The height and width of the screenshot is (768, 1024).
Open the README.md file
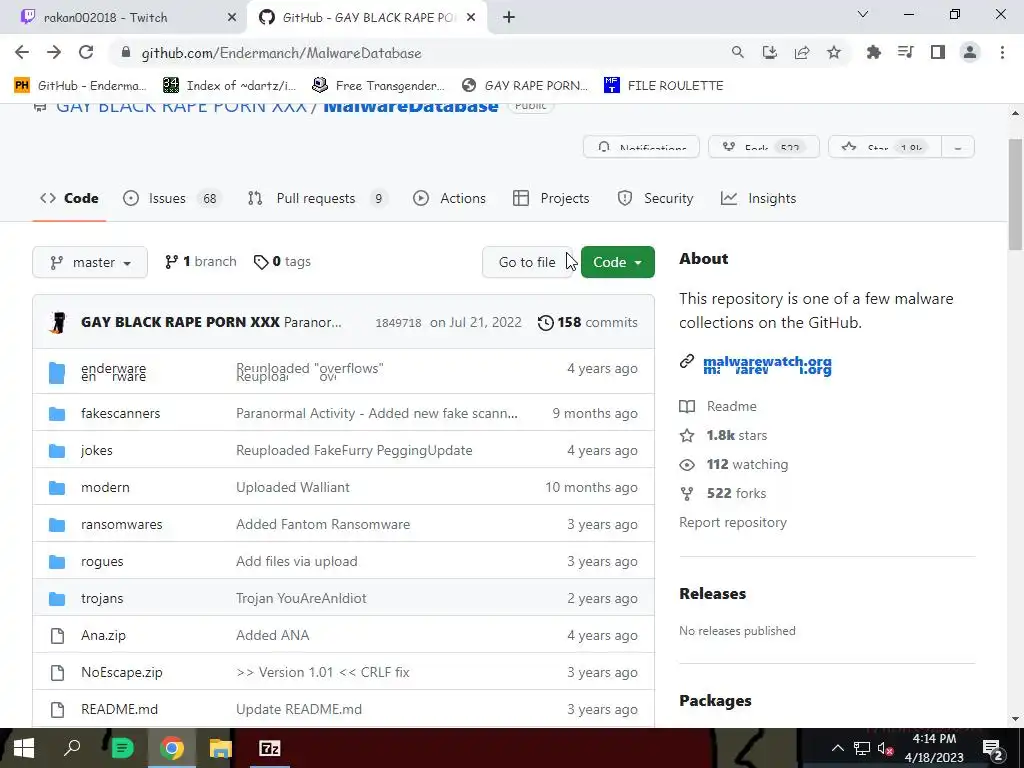120,710
